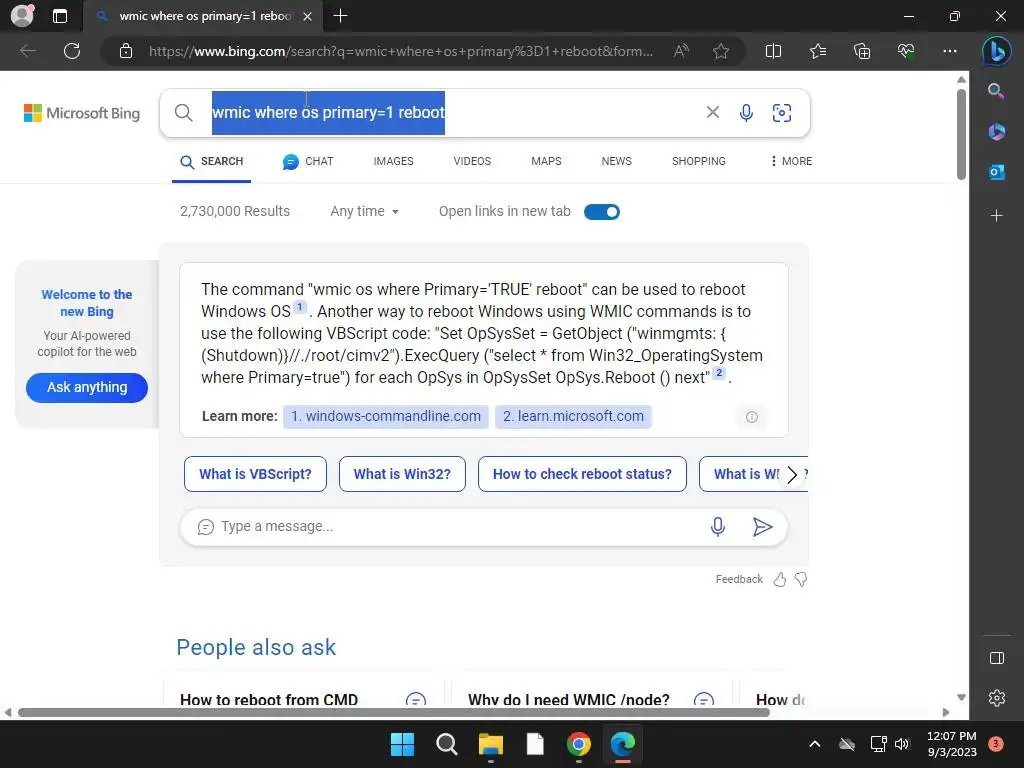The image size is (1024, 768).
Task: Open the Favorites list icon
Action: point(818,51)
